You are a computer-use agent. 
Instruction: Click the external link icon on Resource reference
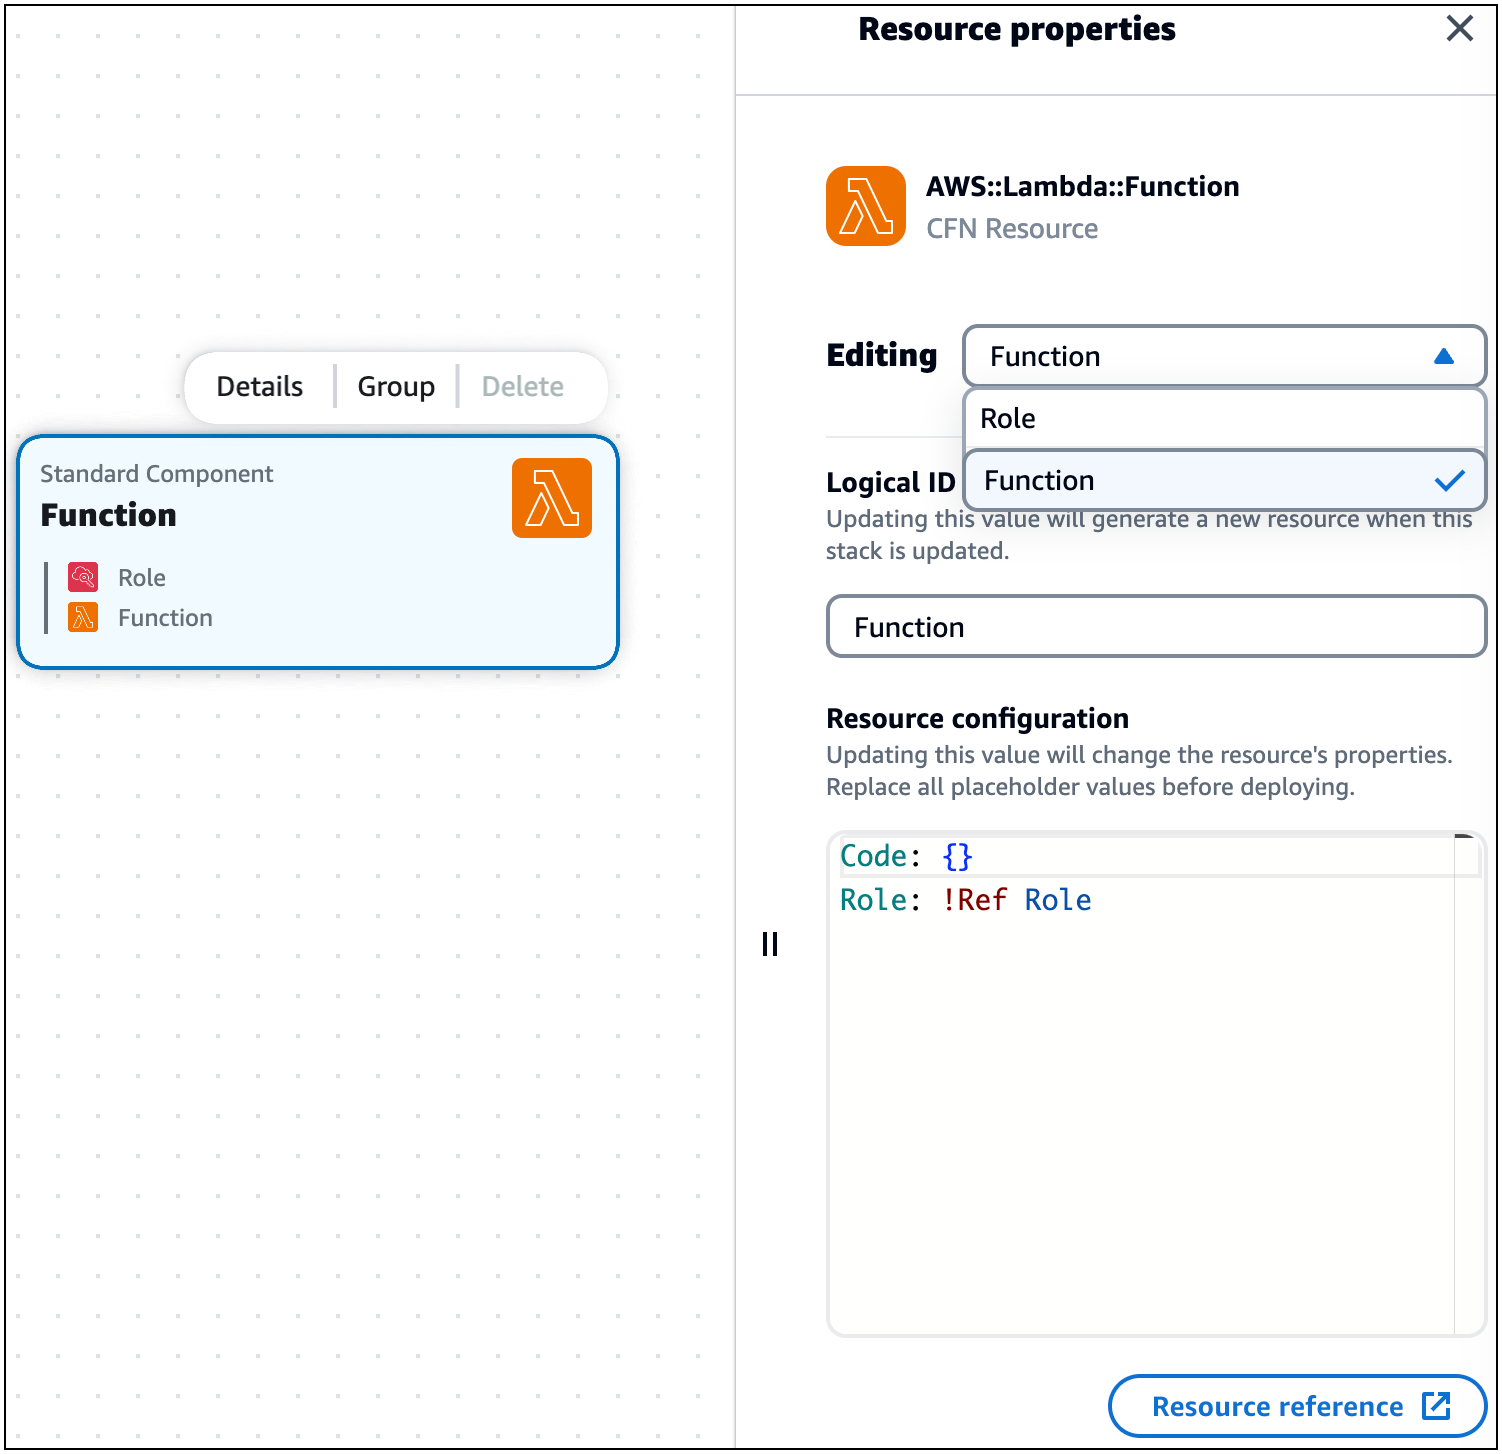tap(1436, 1405)
